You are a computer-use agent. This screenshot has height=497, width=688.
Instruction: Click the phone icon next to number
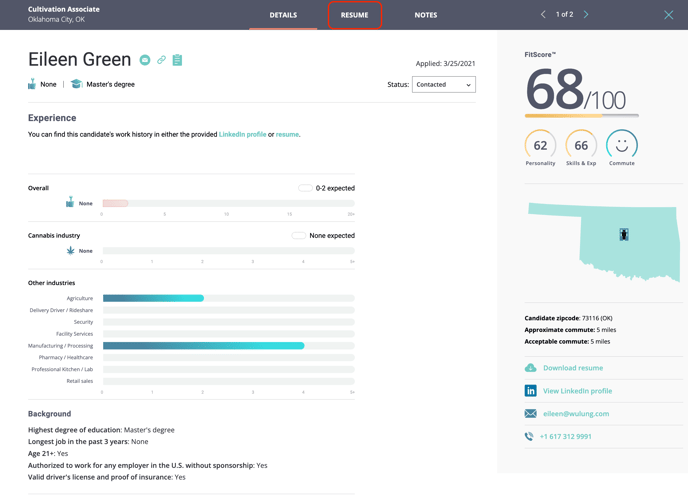pos(529,437)
